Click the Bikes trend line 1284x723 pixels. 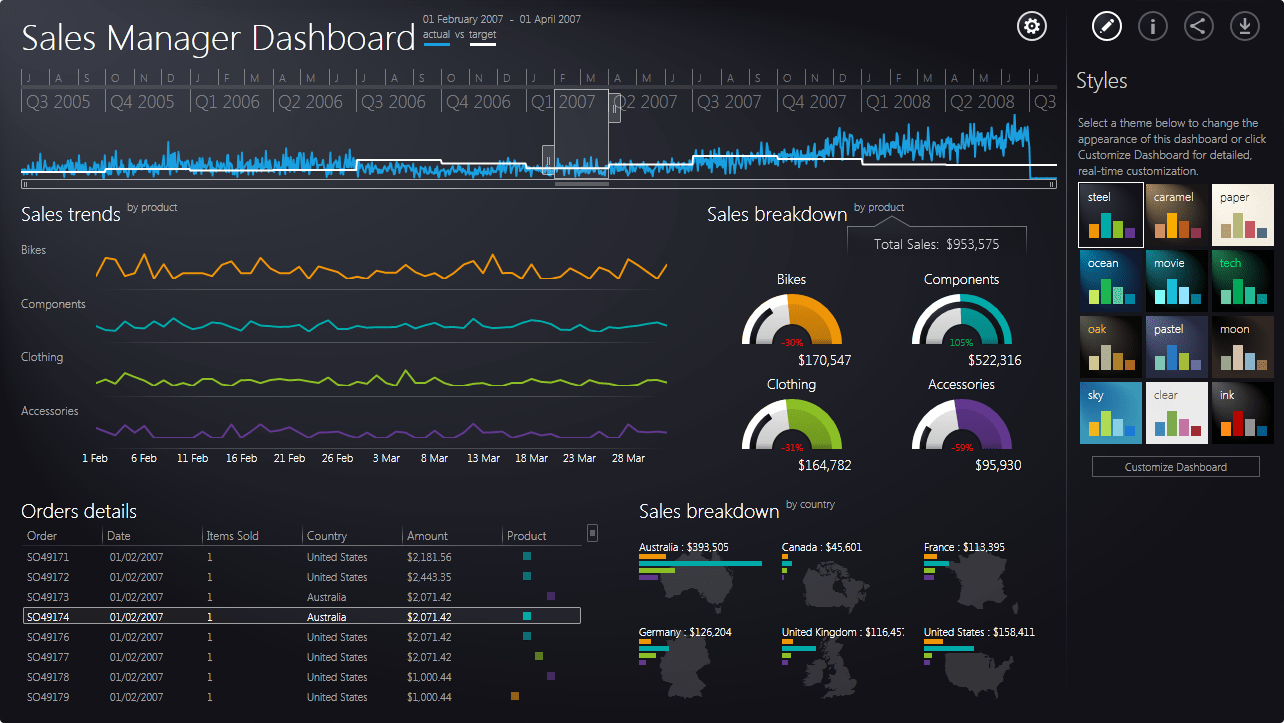point(381,267)
